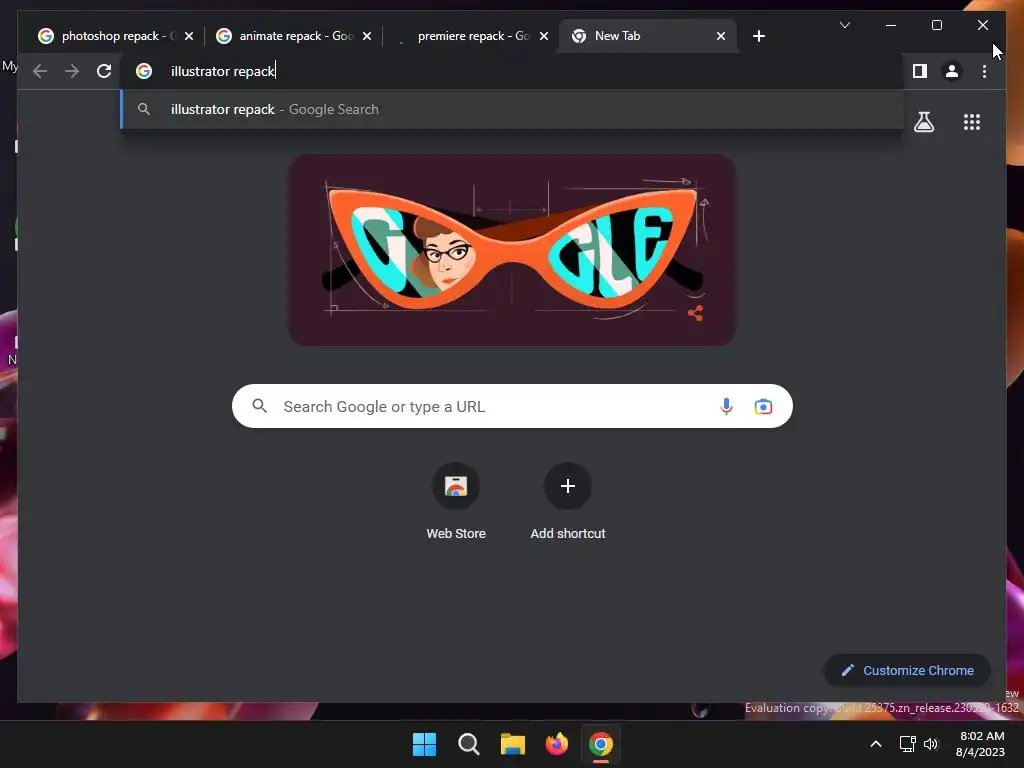Click the Search Google or type a URL box
The height and width of the screenshot is (768, 1024).
[512, 406]
